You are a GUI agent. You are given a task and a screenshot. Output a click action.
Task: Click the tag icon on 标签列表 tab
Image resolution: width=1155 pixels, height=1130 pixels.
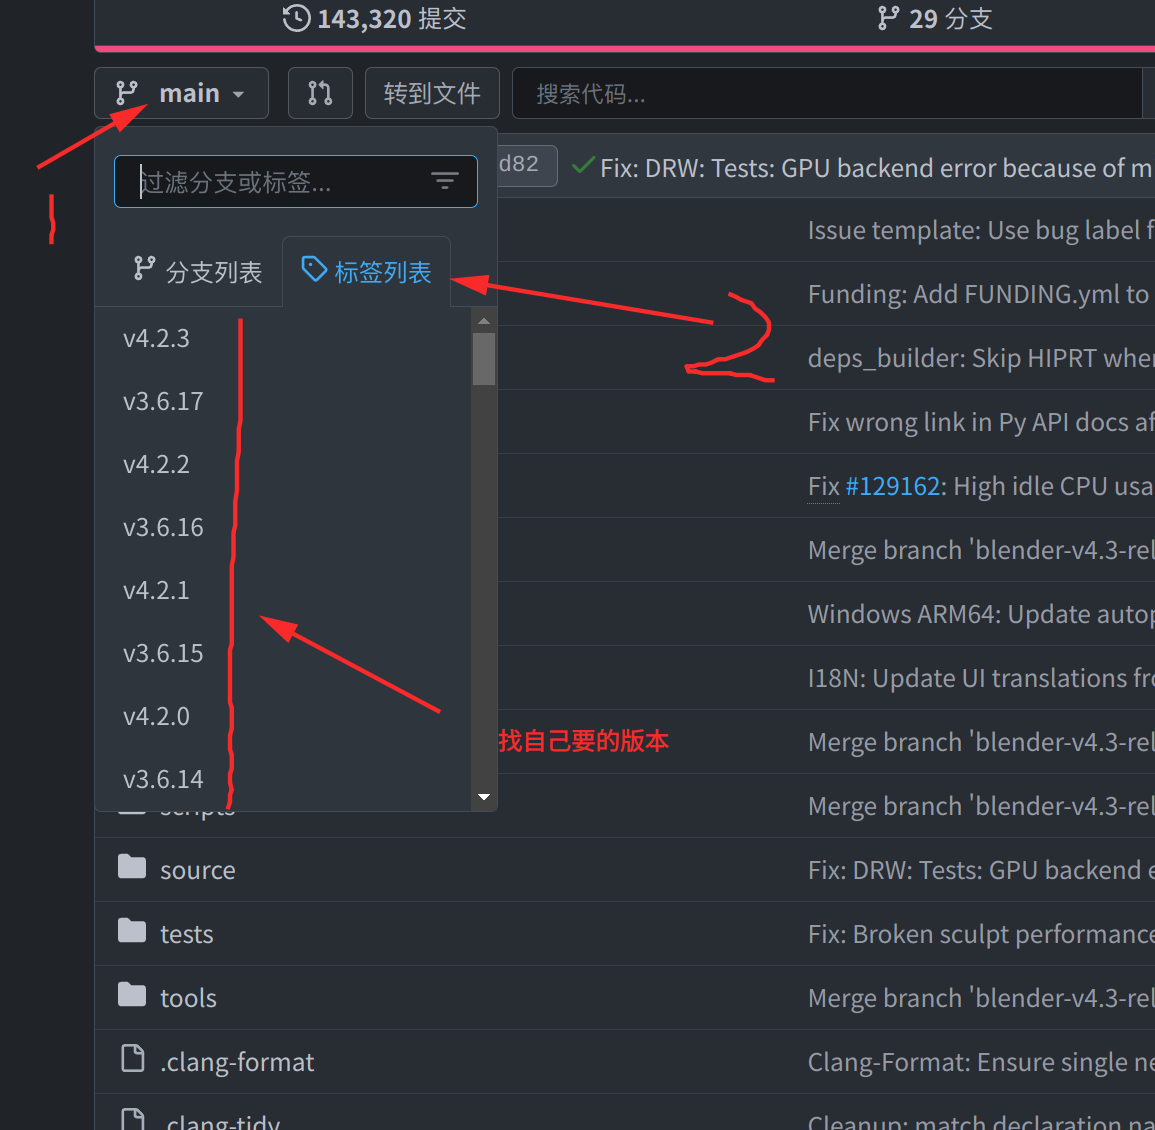[314, 269]
